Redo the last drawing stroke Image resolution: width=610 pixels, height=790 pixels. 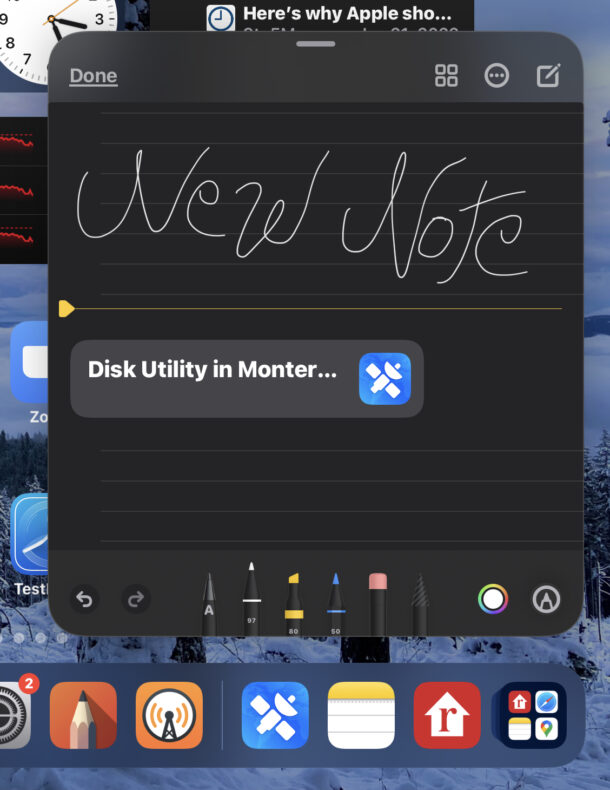[x=135, y=599]
